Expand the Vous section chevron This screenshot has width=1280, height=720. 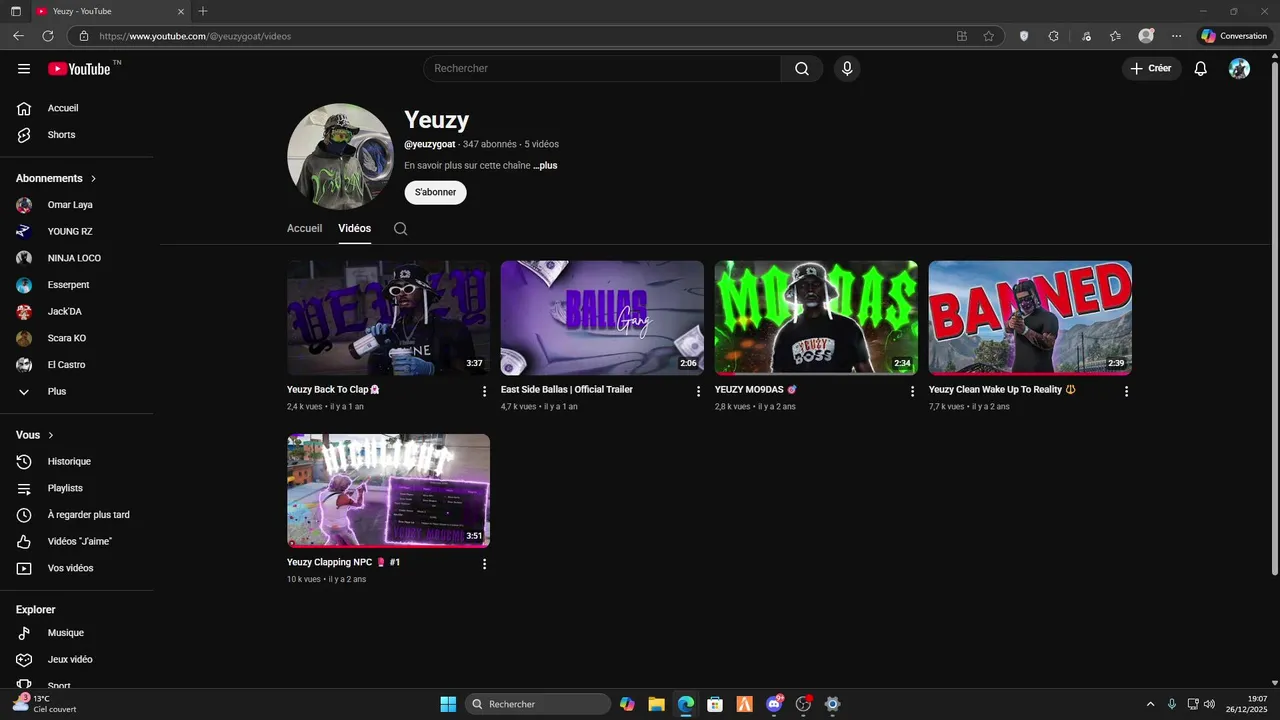tap(51, 435)
